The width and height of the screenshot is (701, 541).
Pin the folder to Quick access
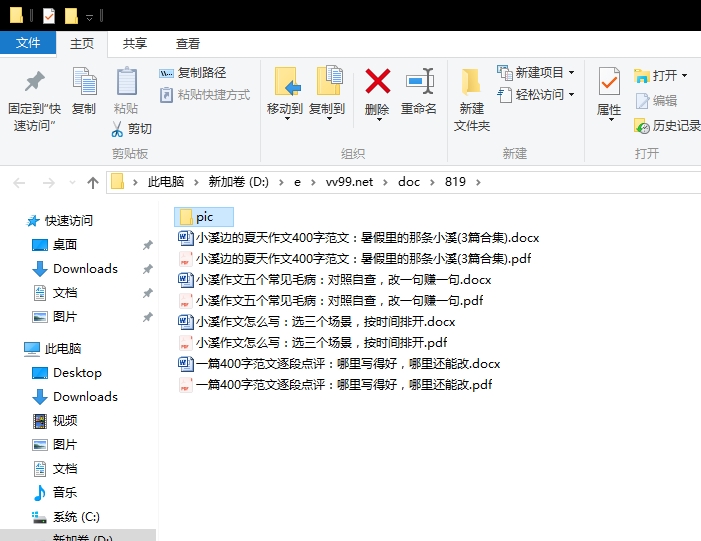tap(34, 101)
